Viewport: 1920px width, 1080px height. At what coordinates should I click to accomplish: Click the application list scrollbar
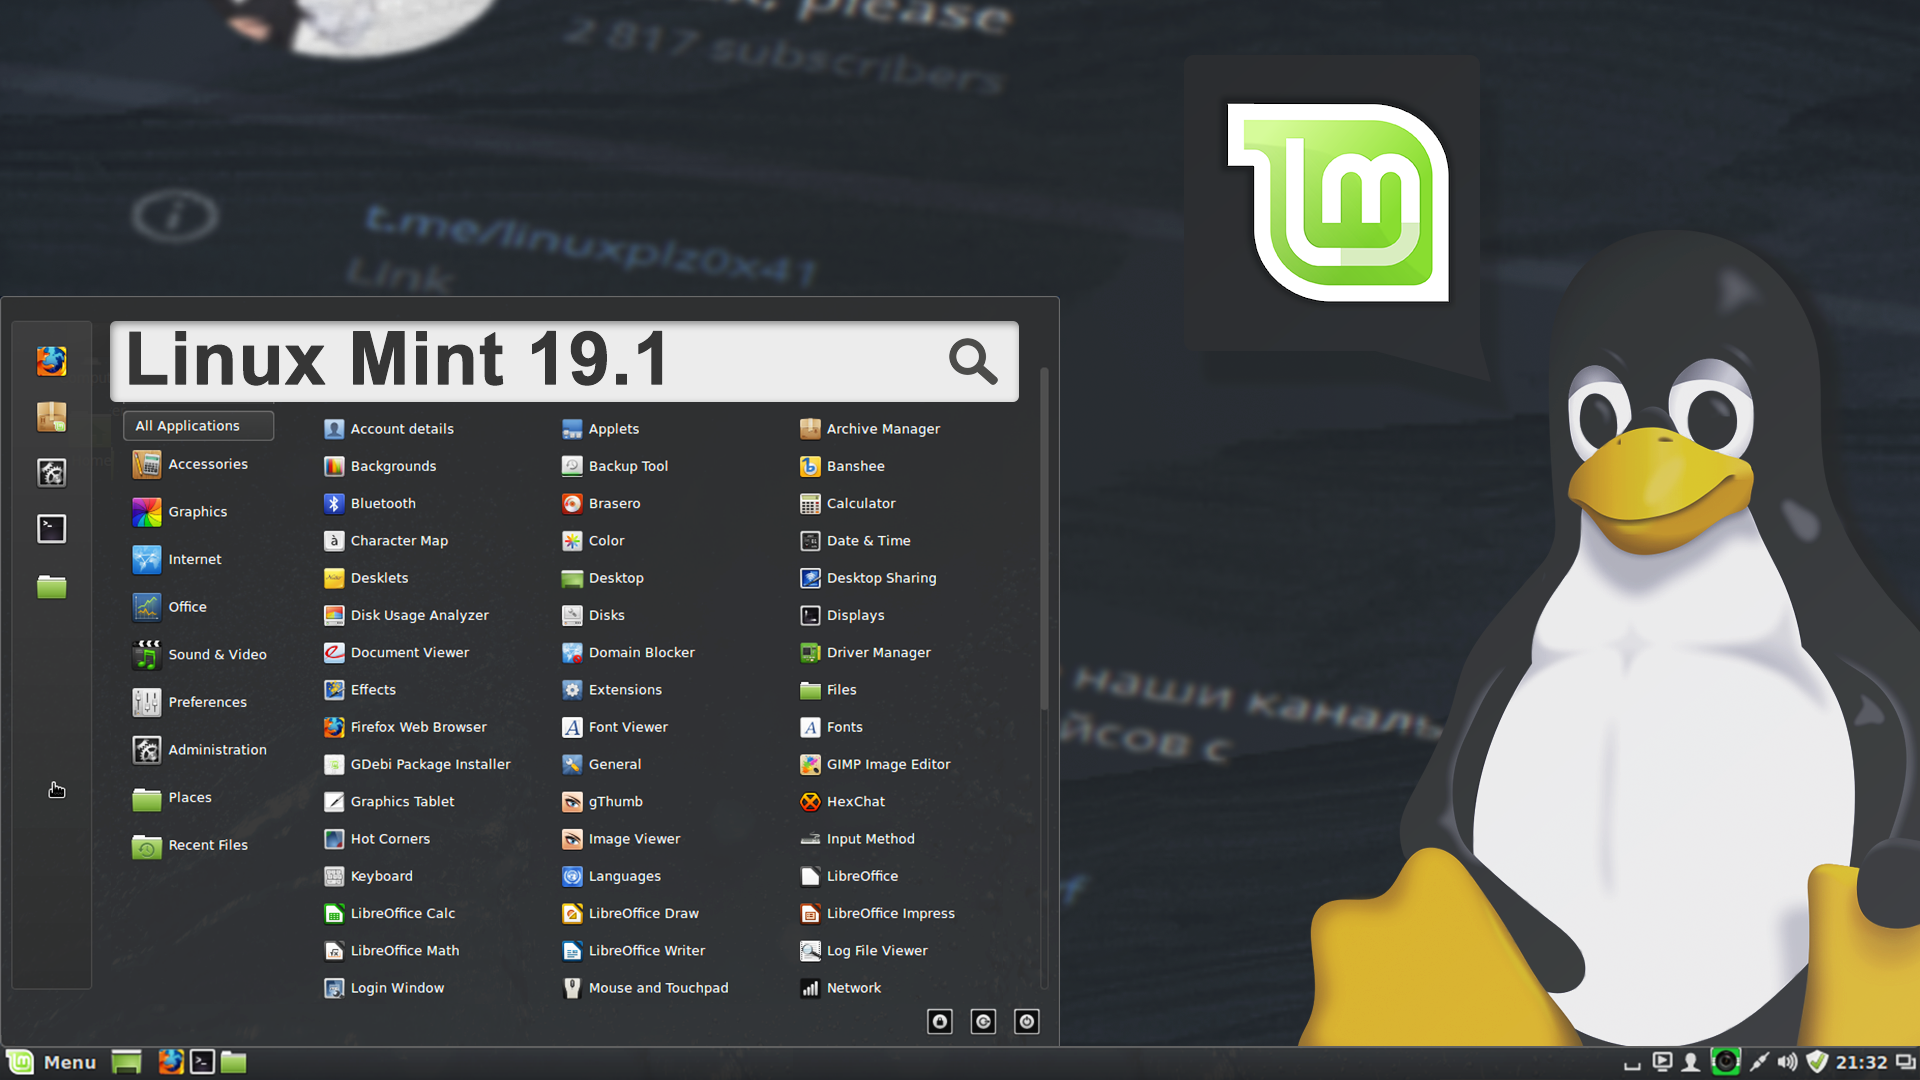click(1044, 540)
